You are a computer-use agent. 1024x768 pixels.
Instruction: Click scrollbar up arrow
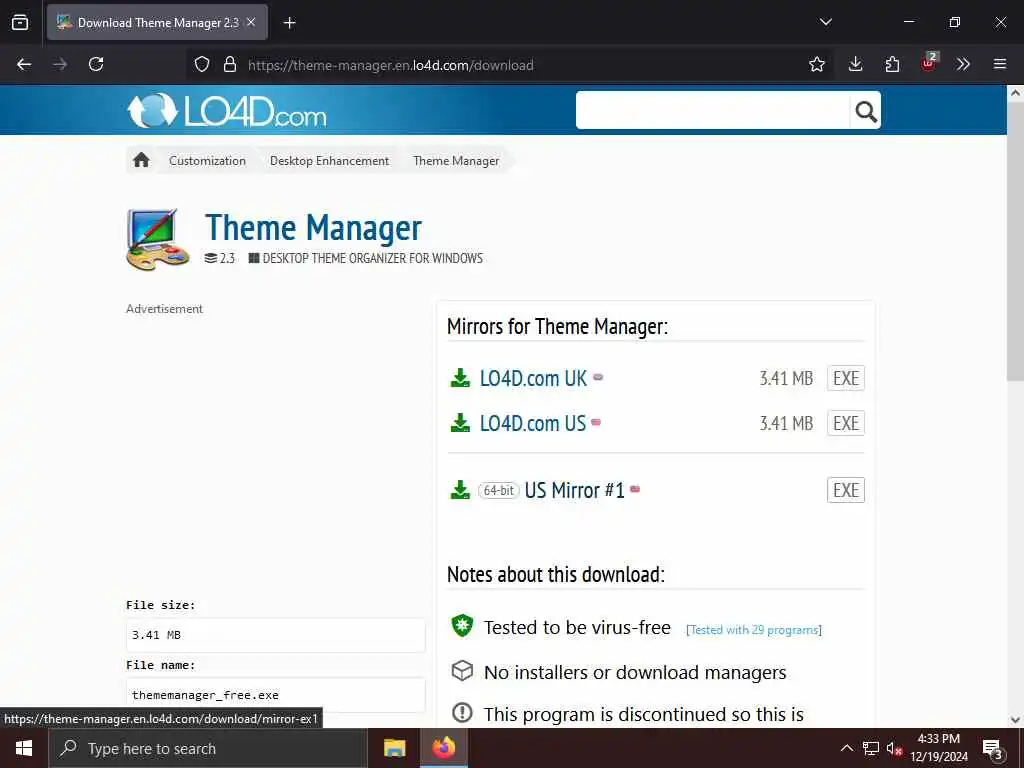point(1015,93)
